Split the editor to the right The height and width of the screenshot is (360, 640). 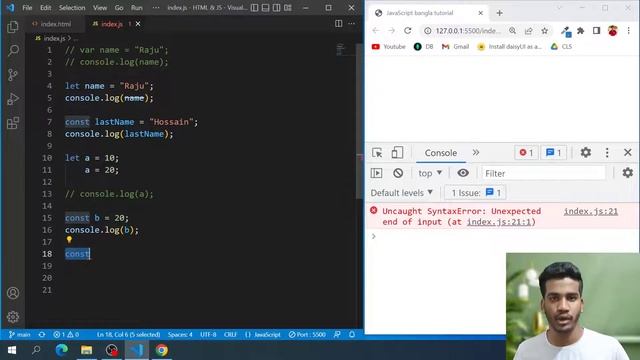[338, 24]
